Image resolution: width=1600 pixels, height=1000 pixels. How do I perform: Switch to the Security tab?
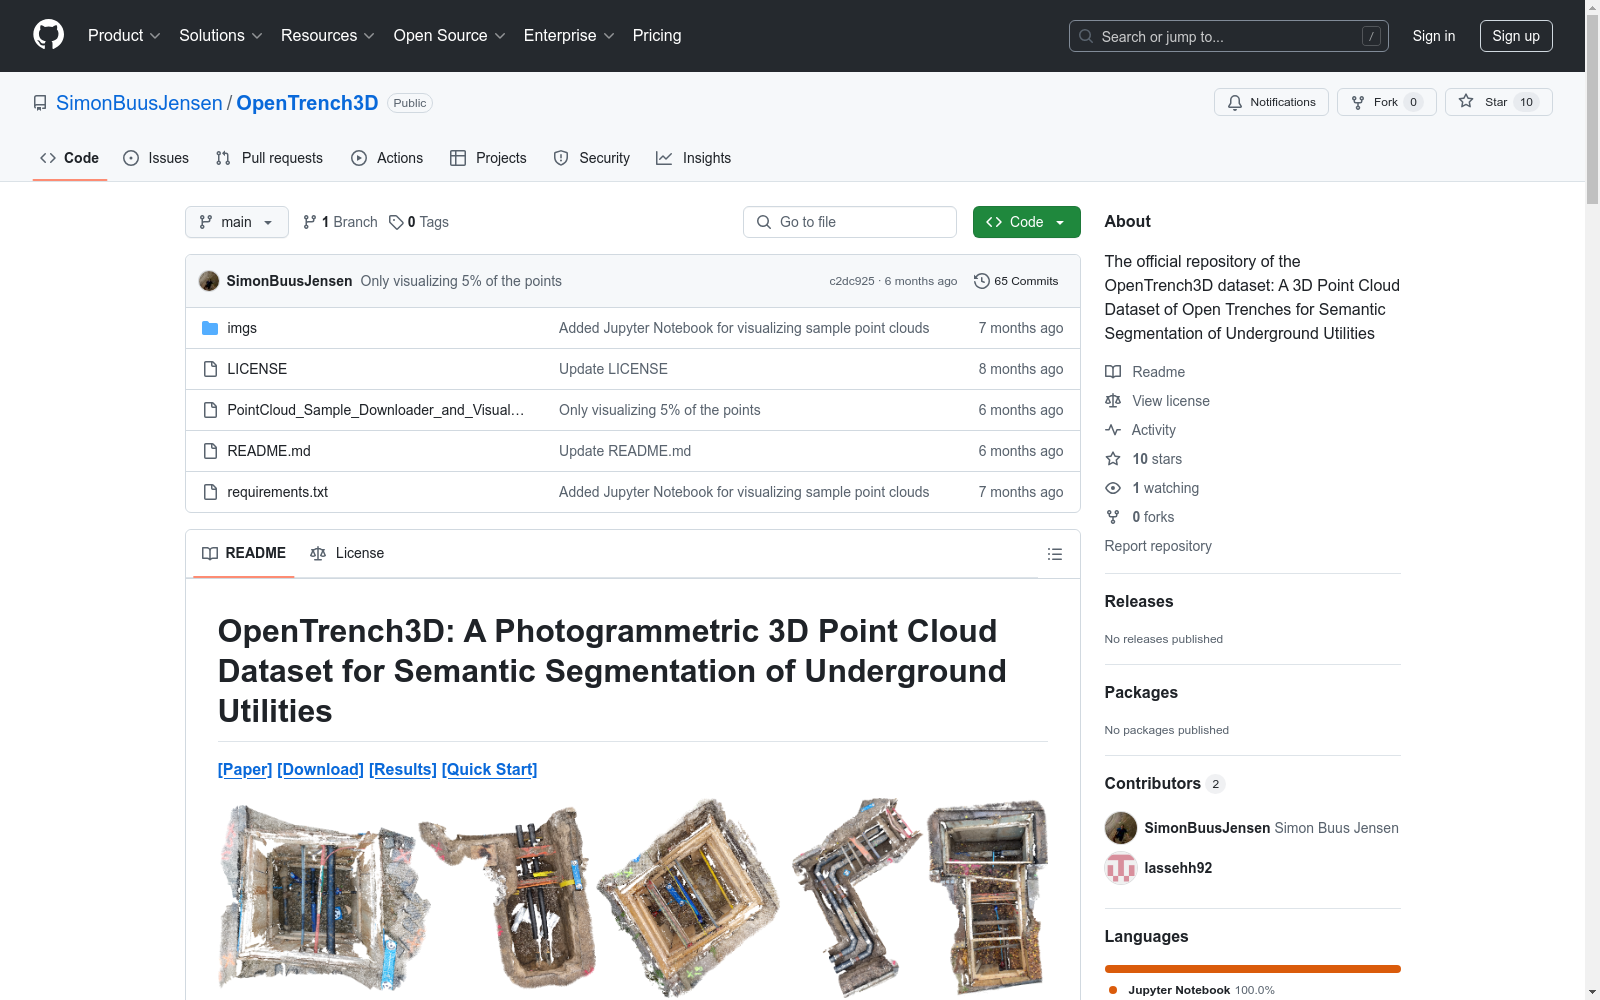592,158
